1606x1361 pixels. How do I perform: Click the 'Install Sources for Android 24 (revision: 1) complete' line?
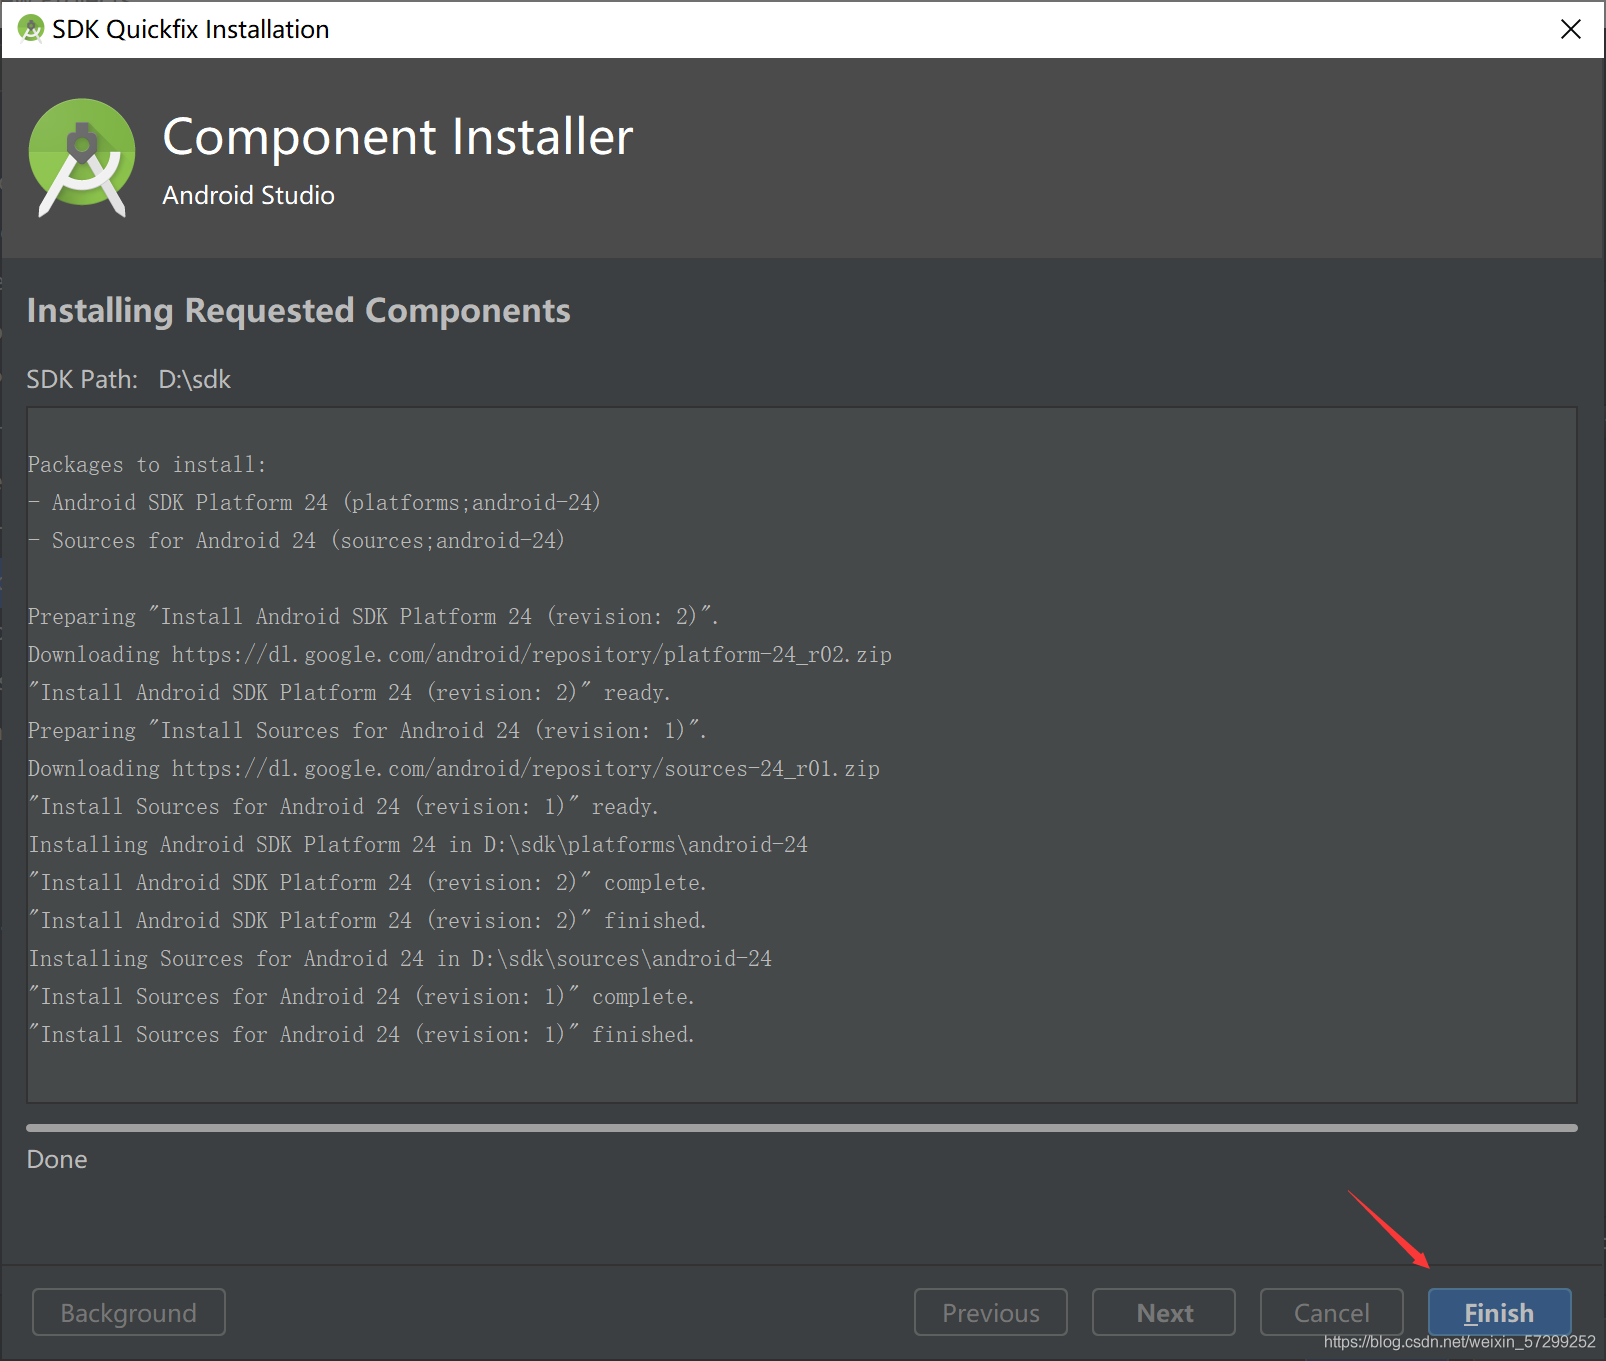coord(361,997)
